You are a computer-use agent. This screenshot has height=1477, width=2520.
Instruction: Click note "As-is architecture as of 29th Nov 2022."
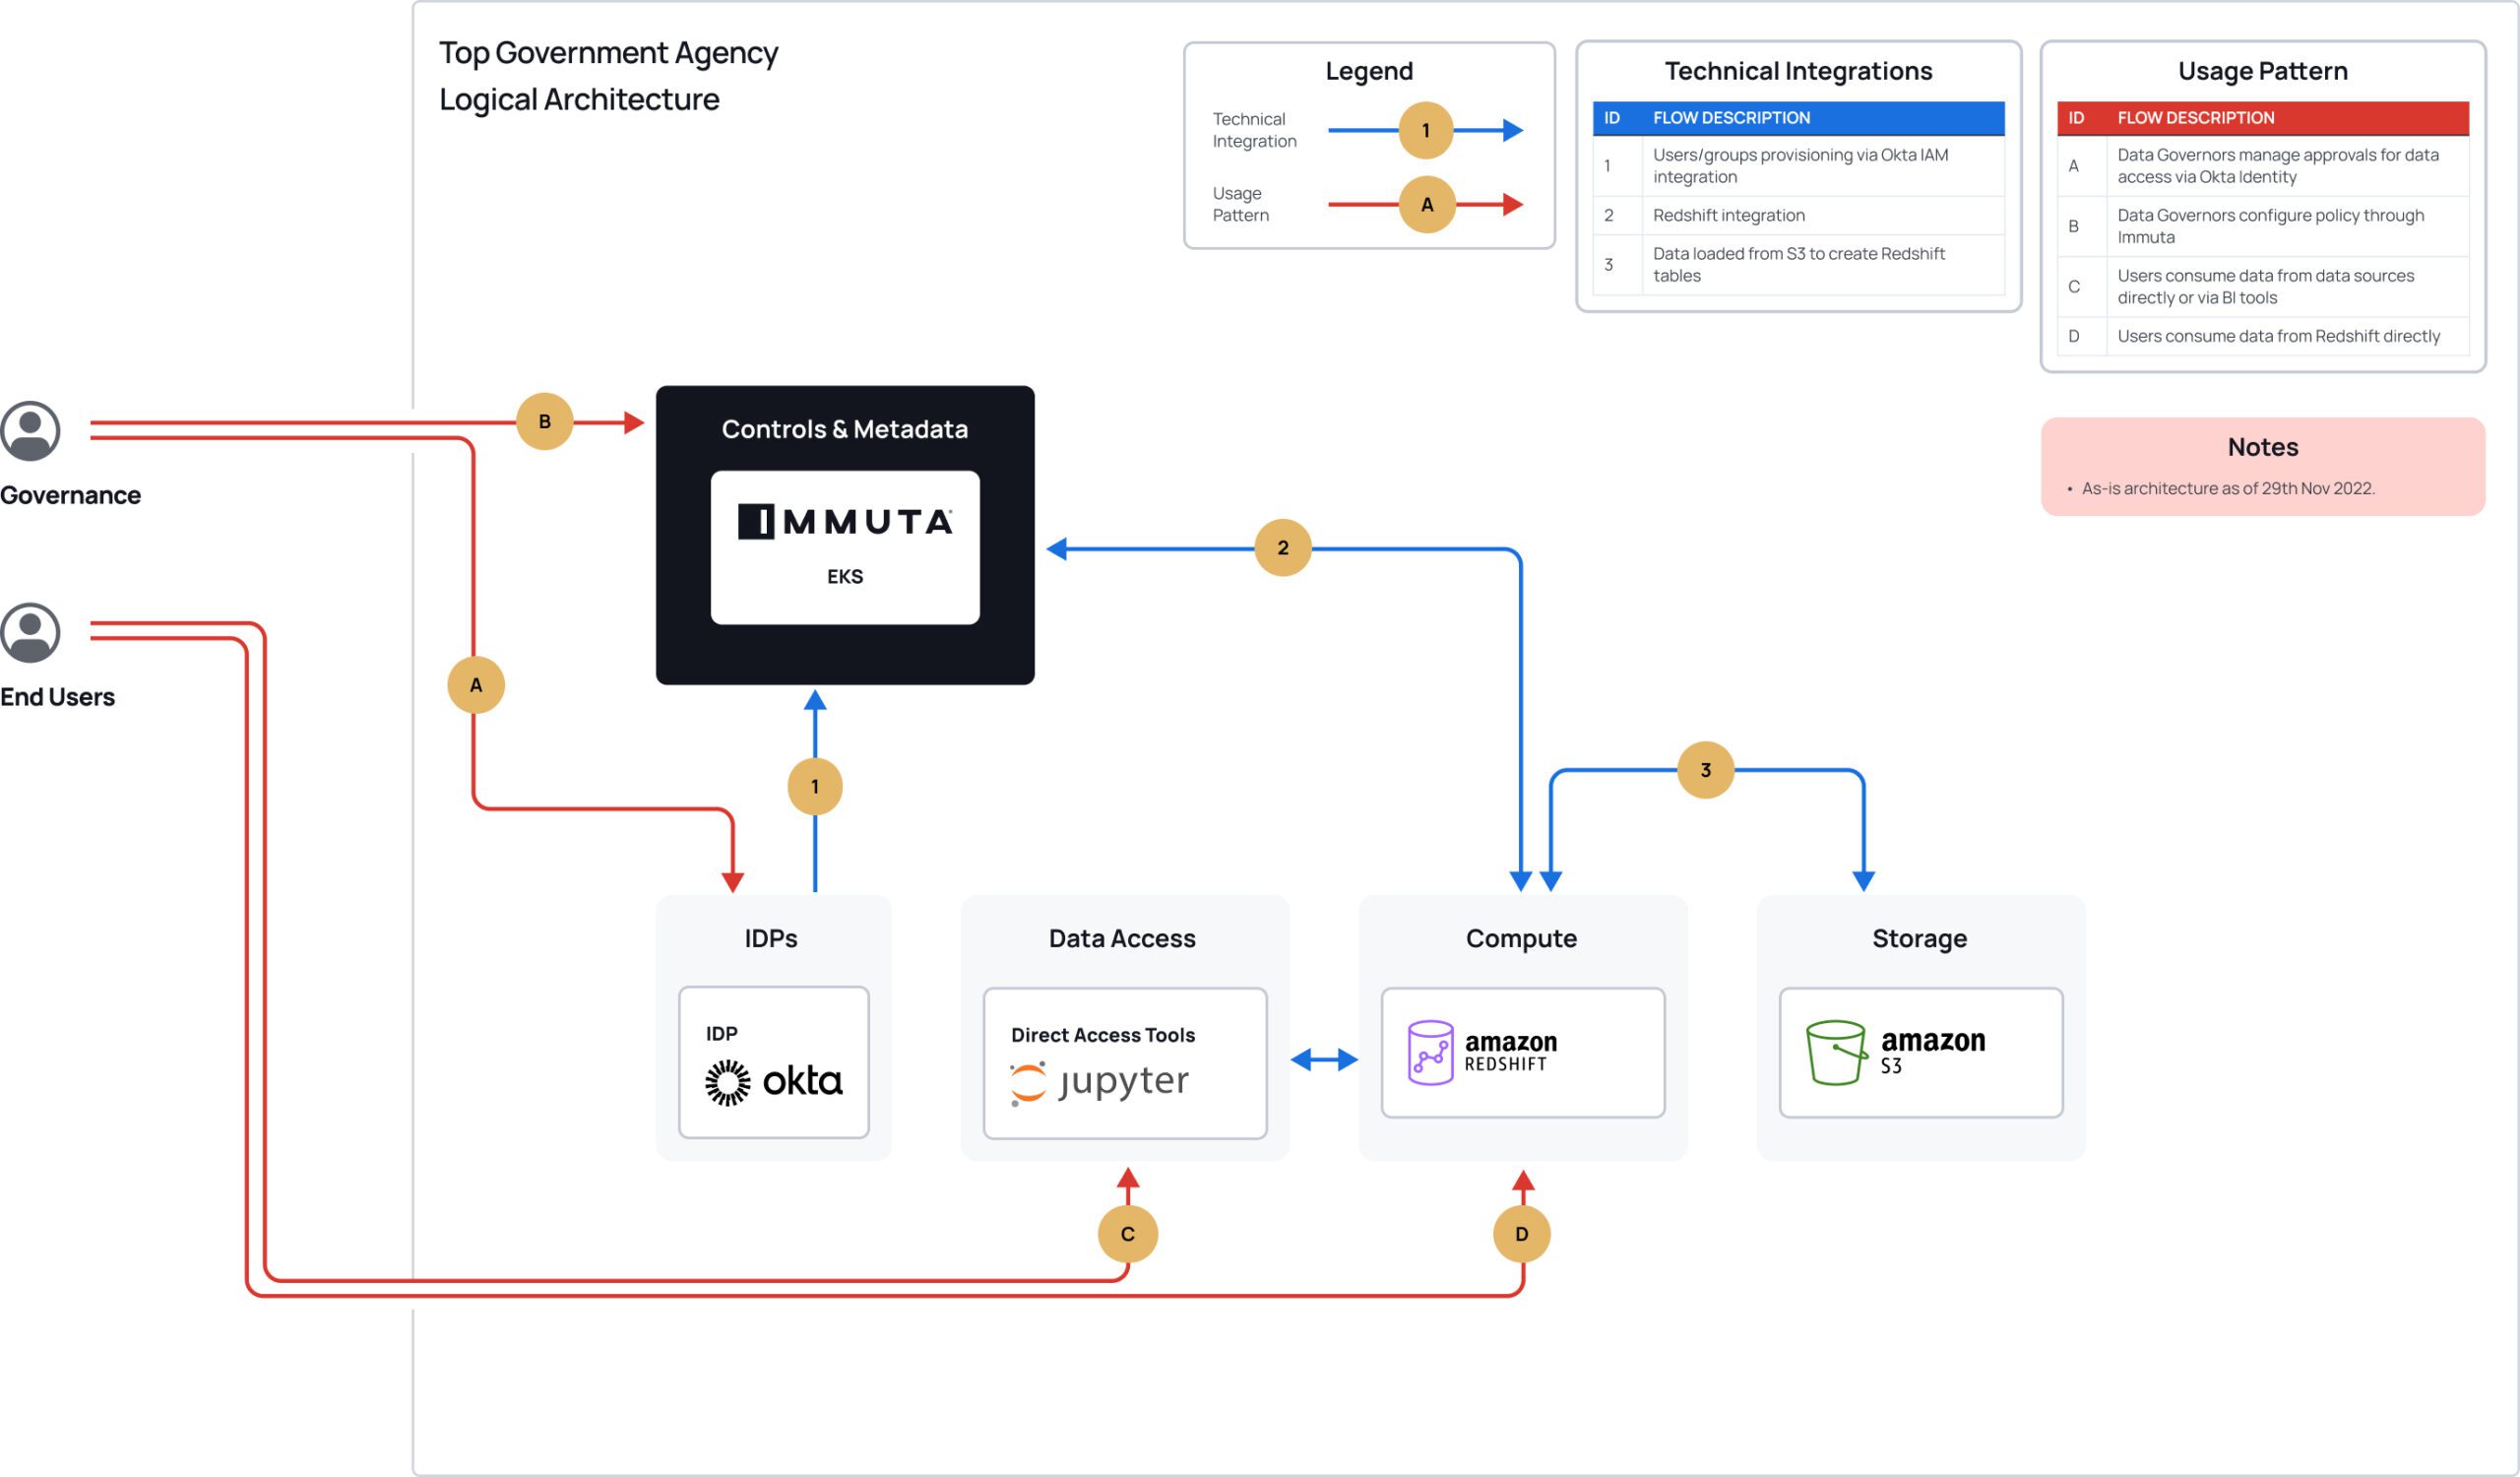[x=2228, y=488]
